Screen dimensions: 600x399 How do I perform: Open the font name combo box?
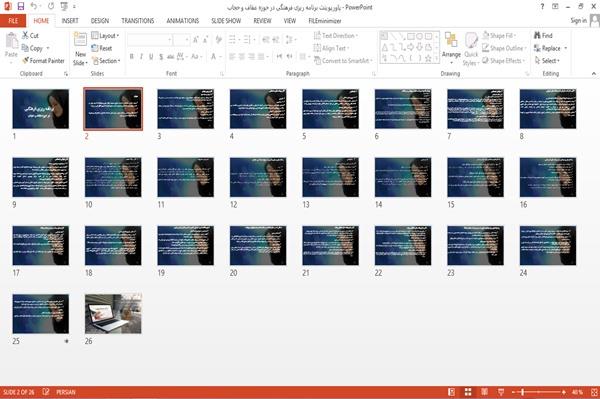(x=150, y=39)
